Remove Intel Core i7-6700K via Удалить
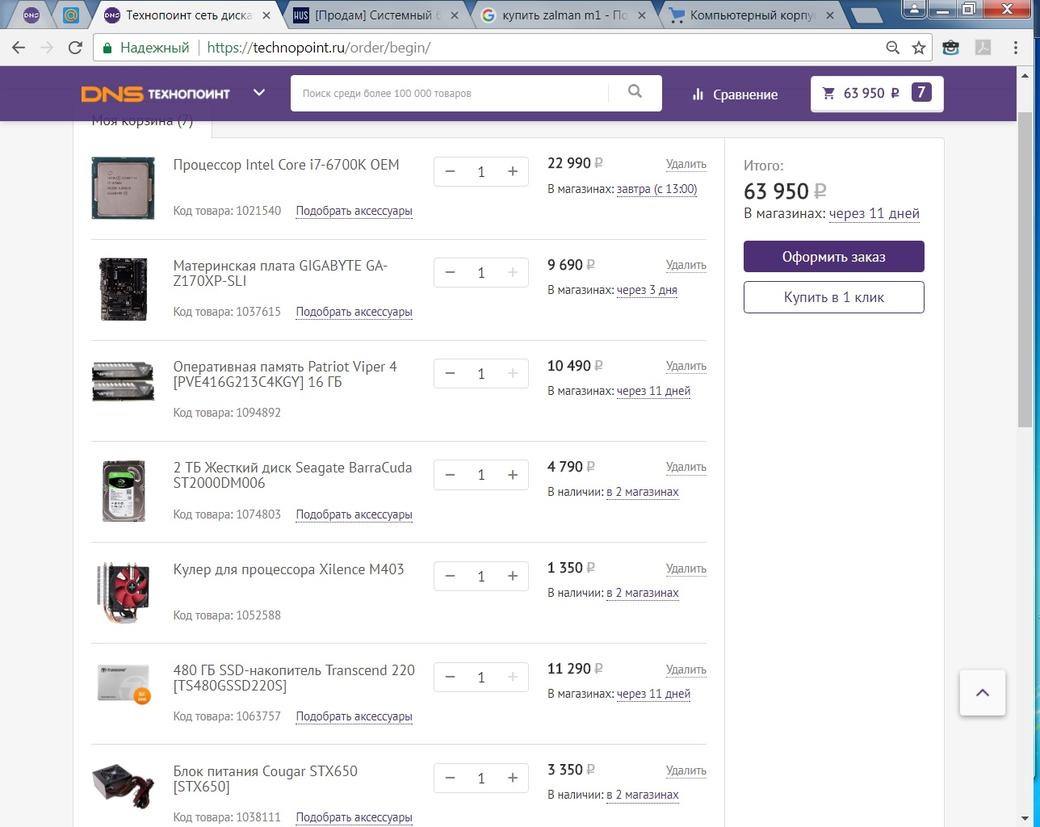Screen dimensions: 1040x827 [686, 164]
